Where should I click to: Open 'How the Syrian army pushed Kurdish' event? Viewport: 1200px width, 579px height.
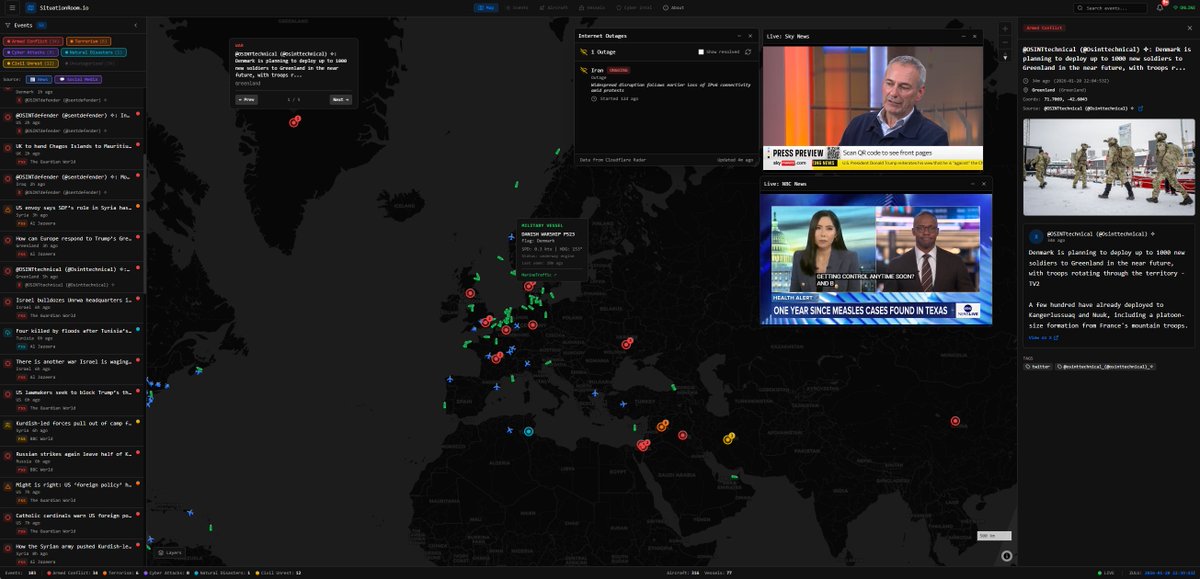(x=72, y=550)
